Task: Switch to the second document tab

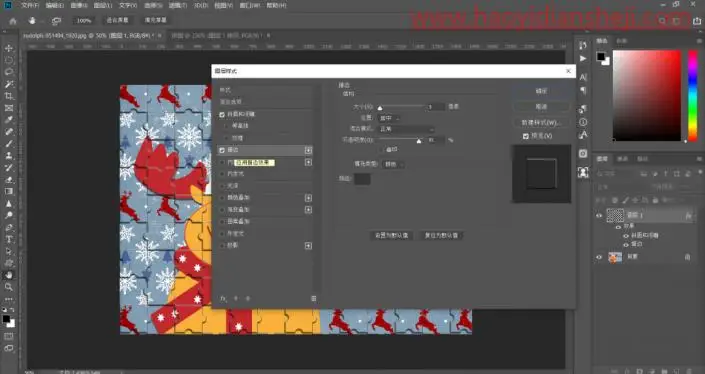Action: click(x=220, y=36)
